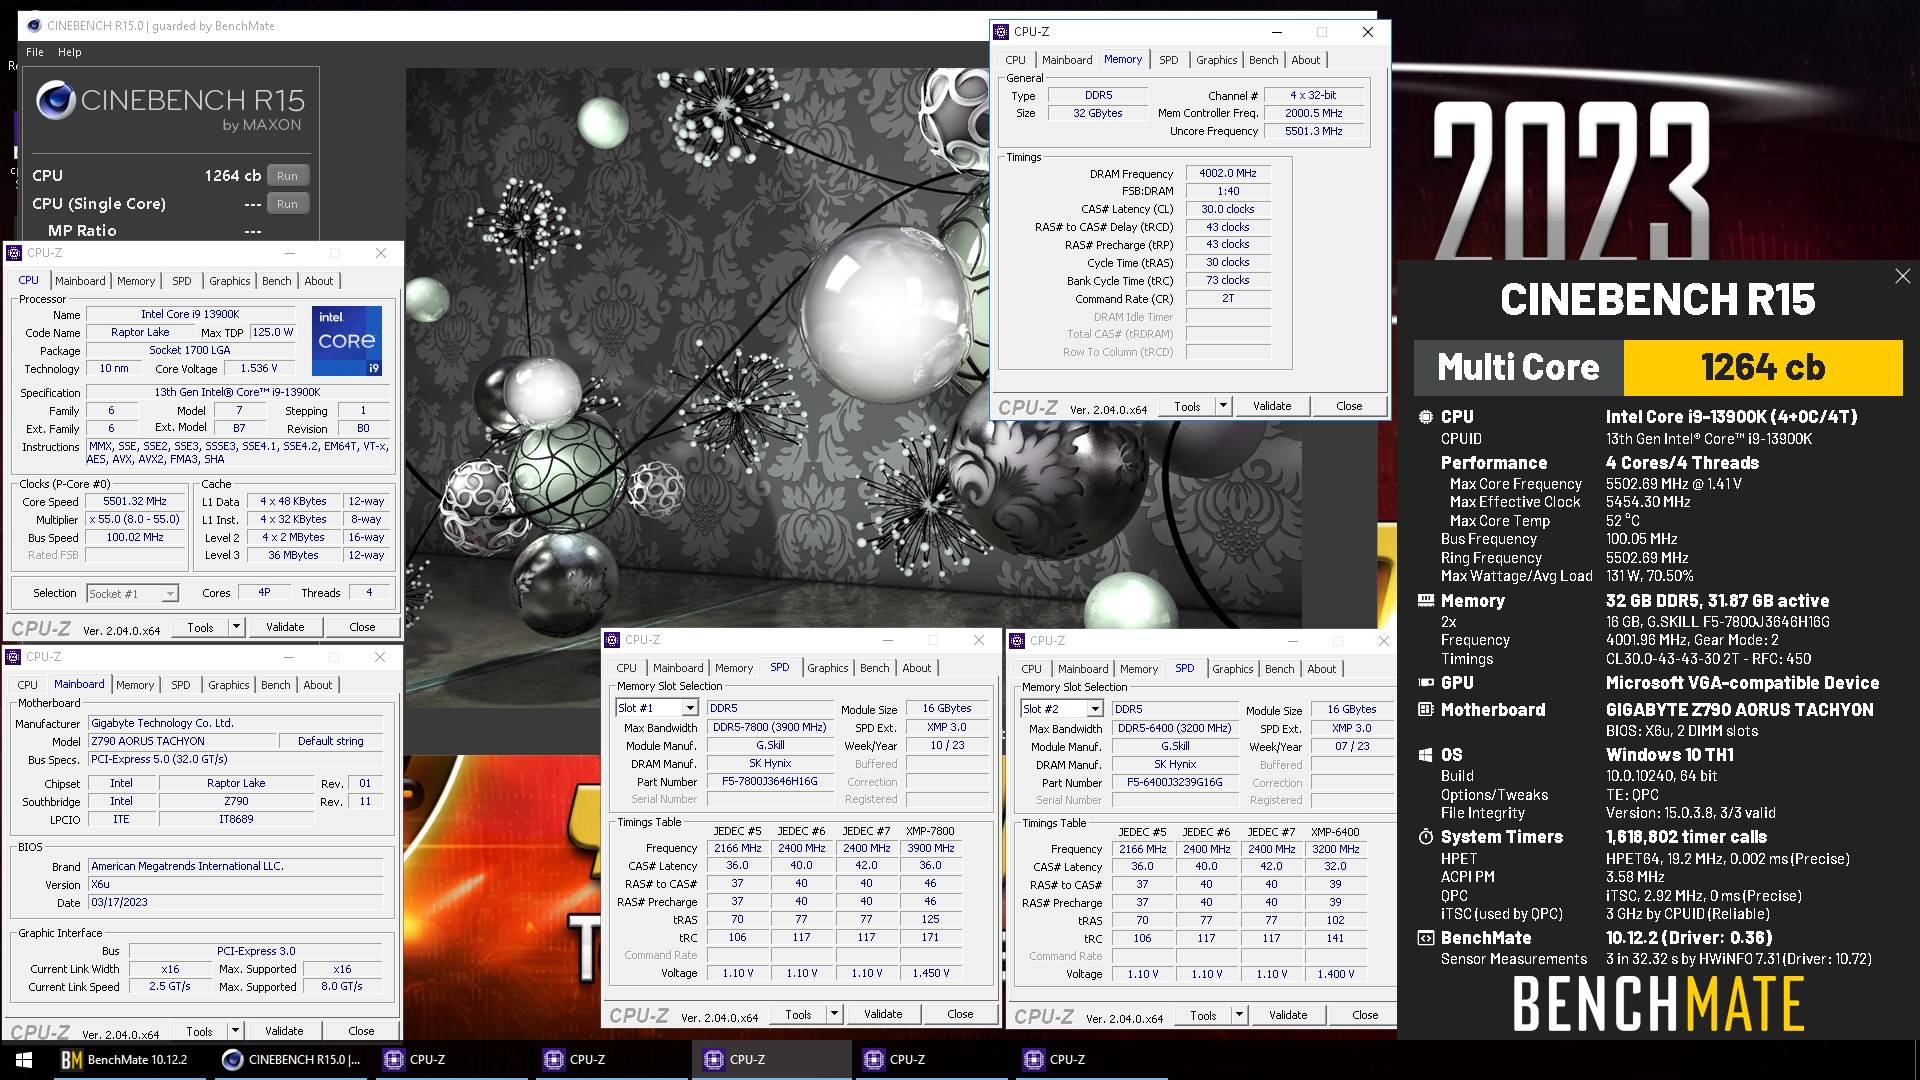Screen dimensions: 1920x1080
Task: Open Graphics tab in CPU-Z Mainboard window
Action: coord(229,685)
